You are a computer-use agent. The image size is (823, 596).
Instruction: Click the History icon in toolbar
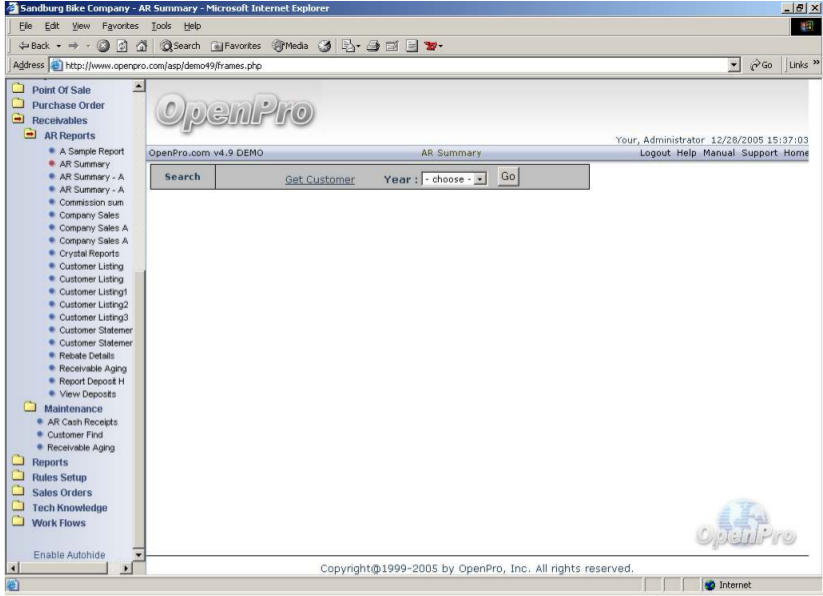[x=326, y=45]
